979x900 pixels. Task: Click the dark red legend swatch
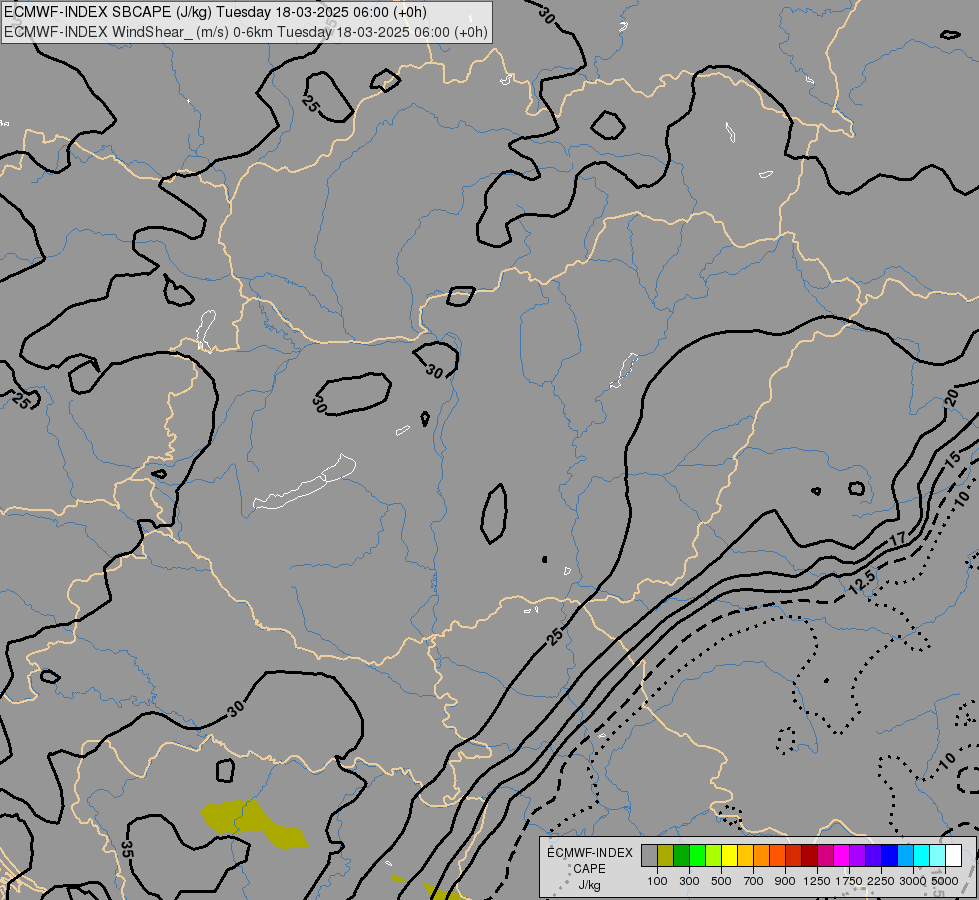click(809, 855)
